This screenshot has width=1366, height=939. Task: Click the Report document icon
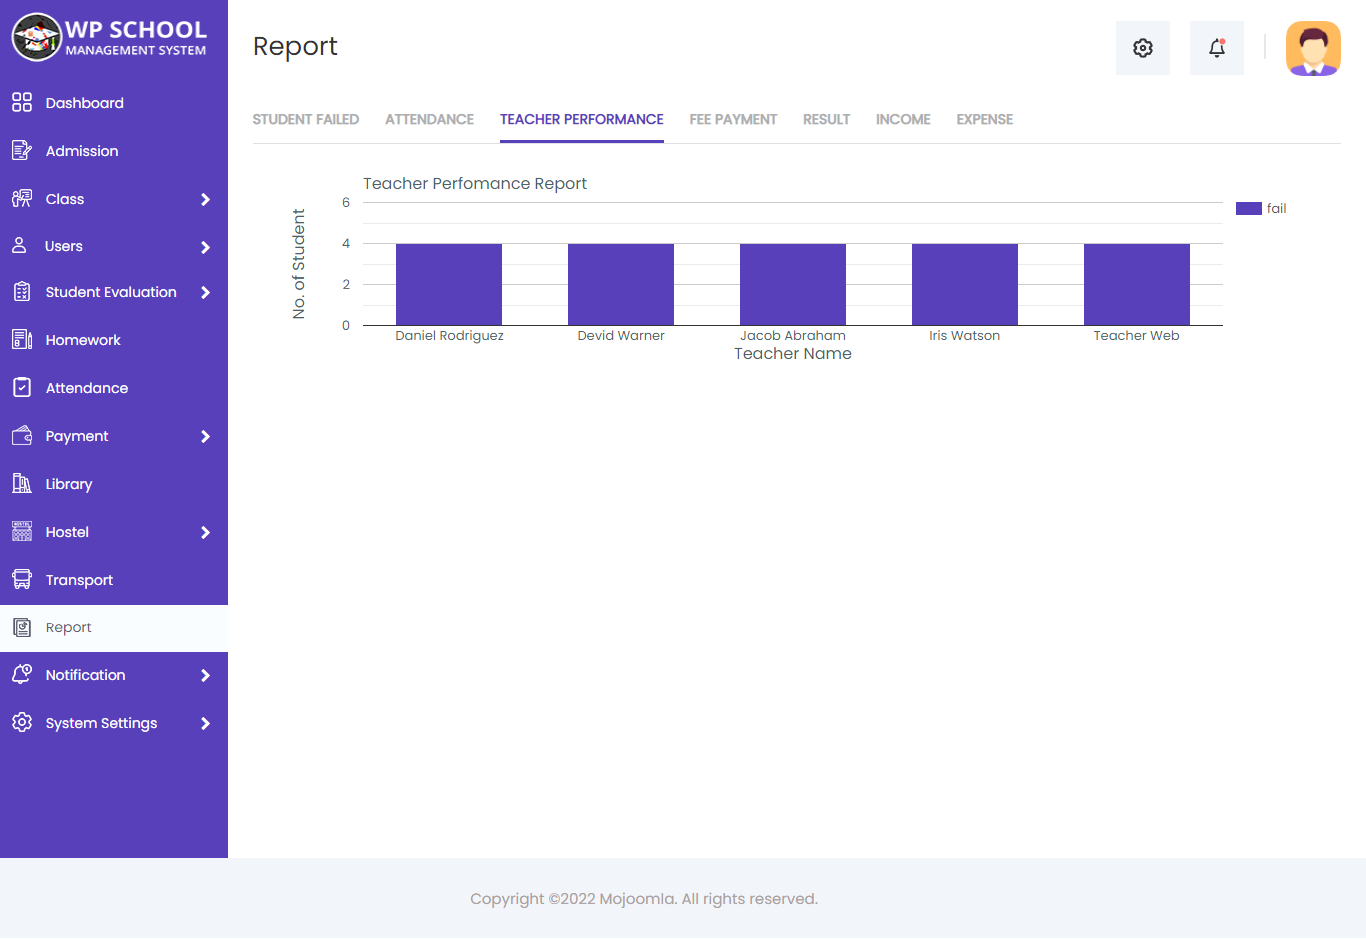click(x=22, y=627)
